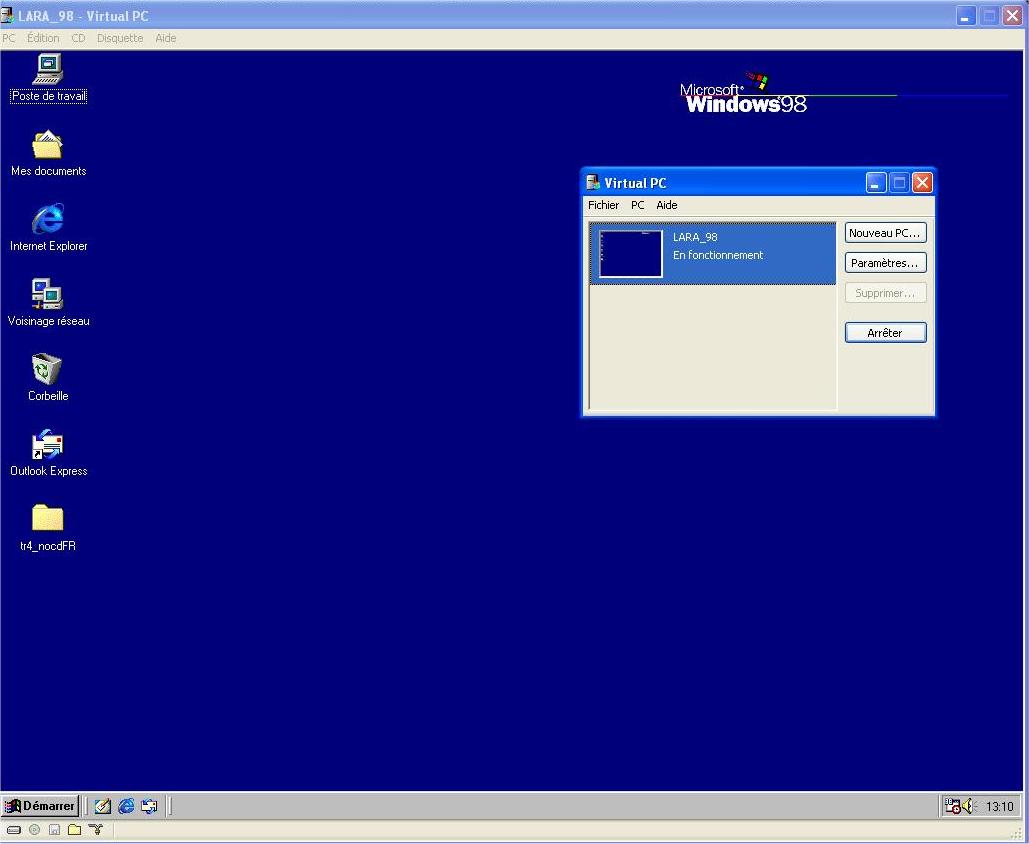Click the Virtual PC console title icon
This screenshot has height=844, width=1029.
[593, 182]
